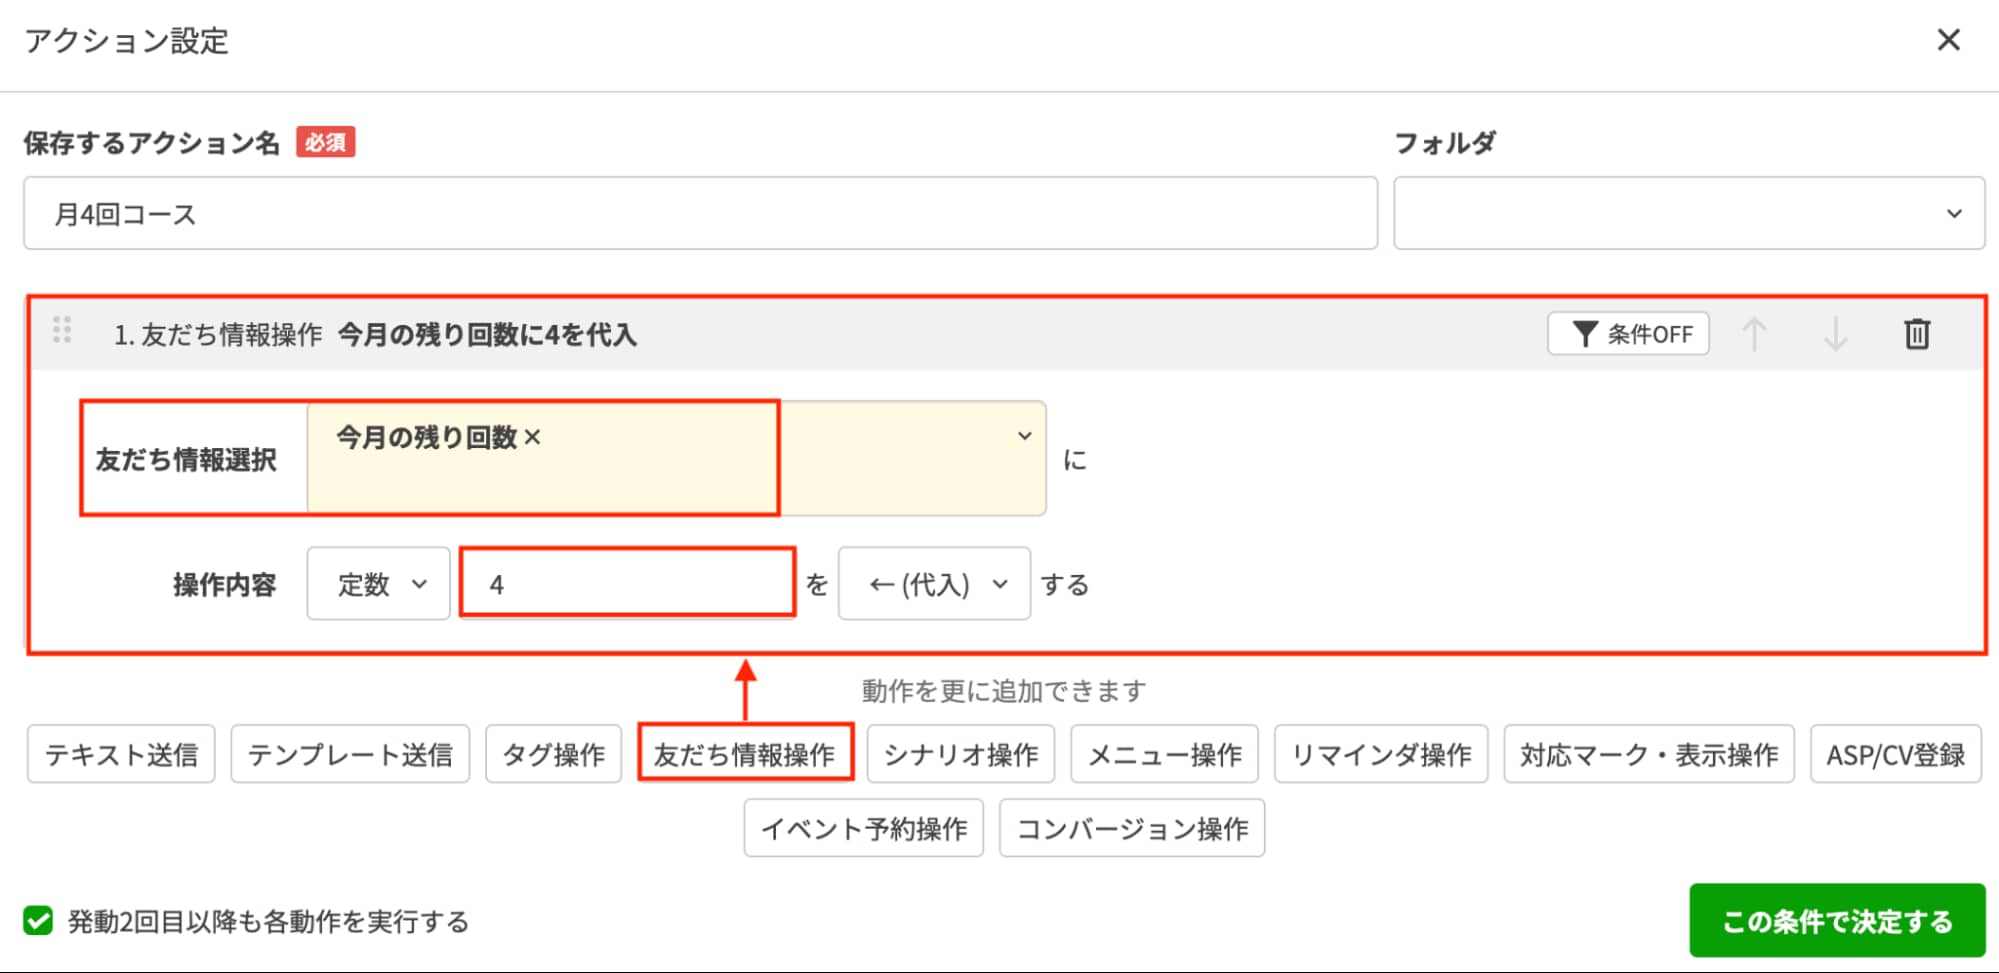Screen dimensions: 1999x973
Task: Select the リマインダ操作 action type
Action: [x=1381, y=755]
